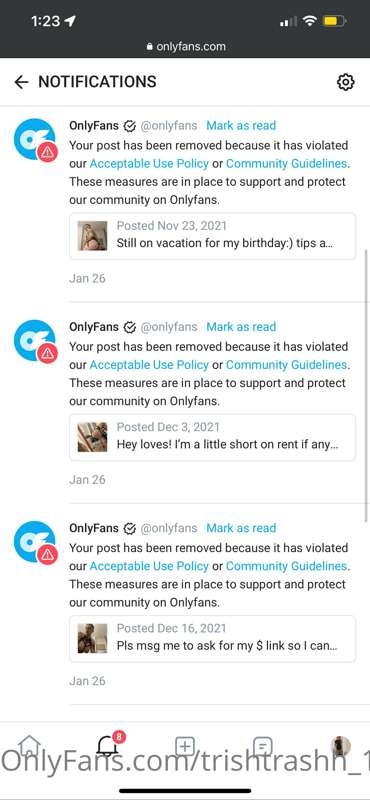Open profile avatar in bottom bar

tap(340, 746)
